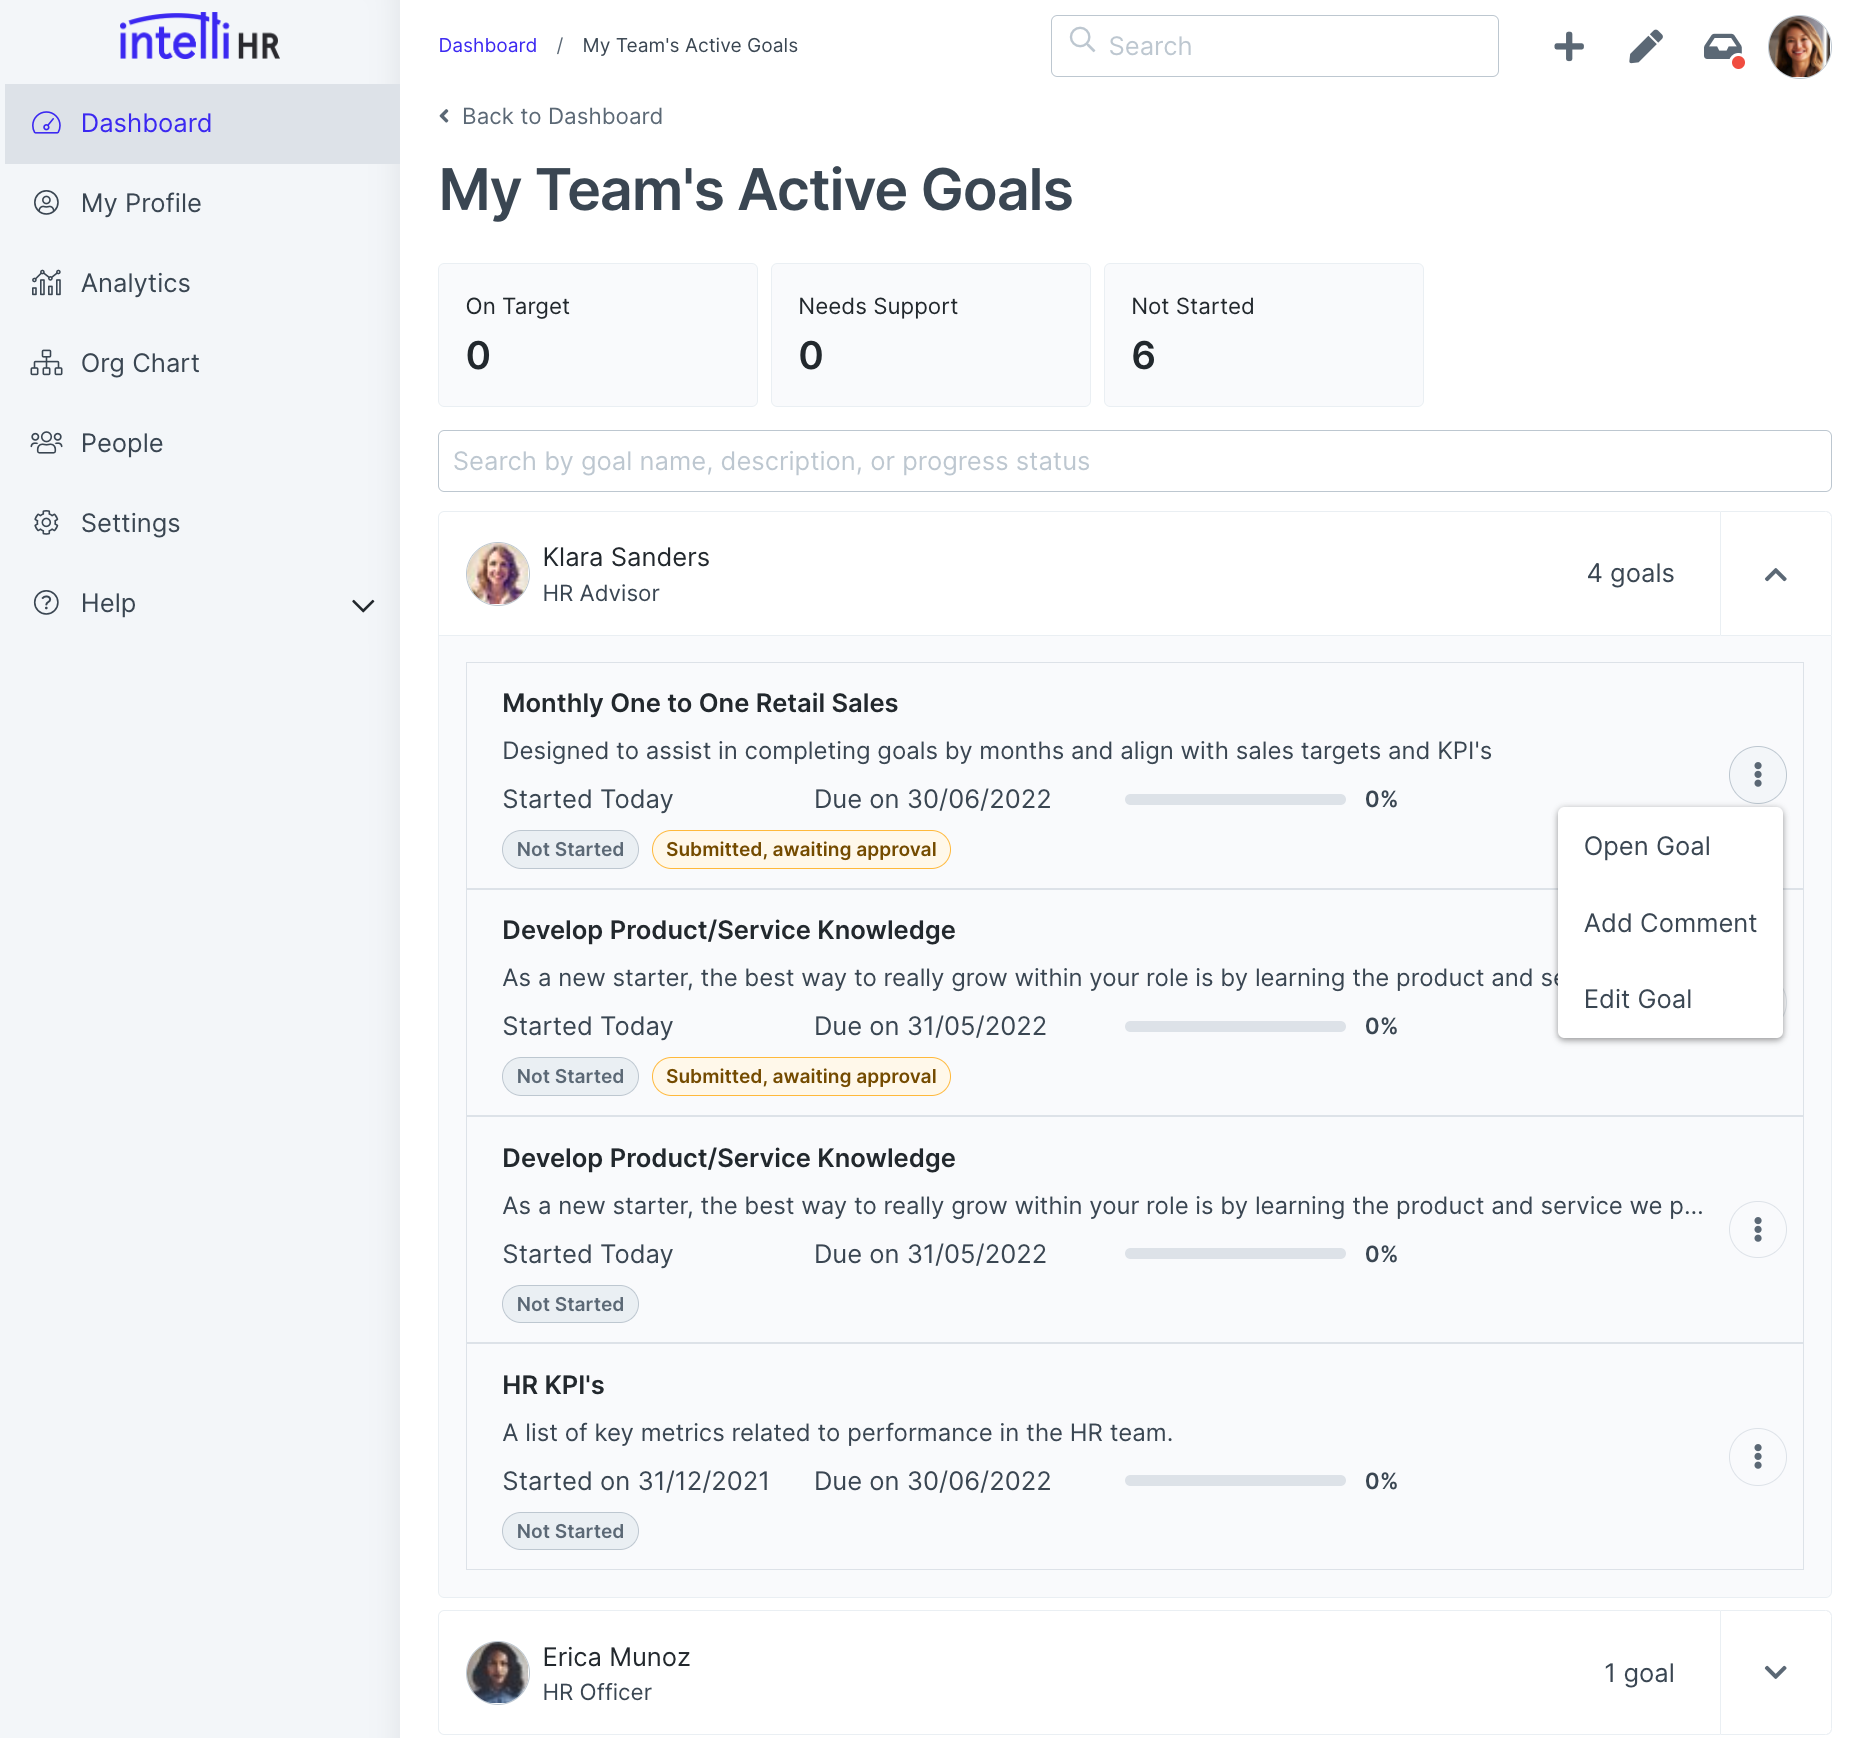The height and width of the screenshot is (1738, 1852).
Task: Expand Erica Munoz's goal list
Action: click(x=1775, y=1672)
